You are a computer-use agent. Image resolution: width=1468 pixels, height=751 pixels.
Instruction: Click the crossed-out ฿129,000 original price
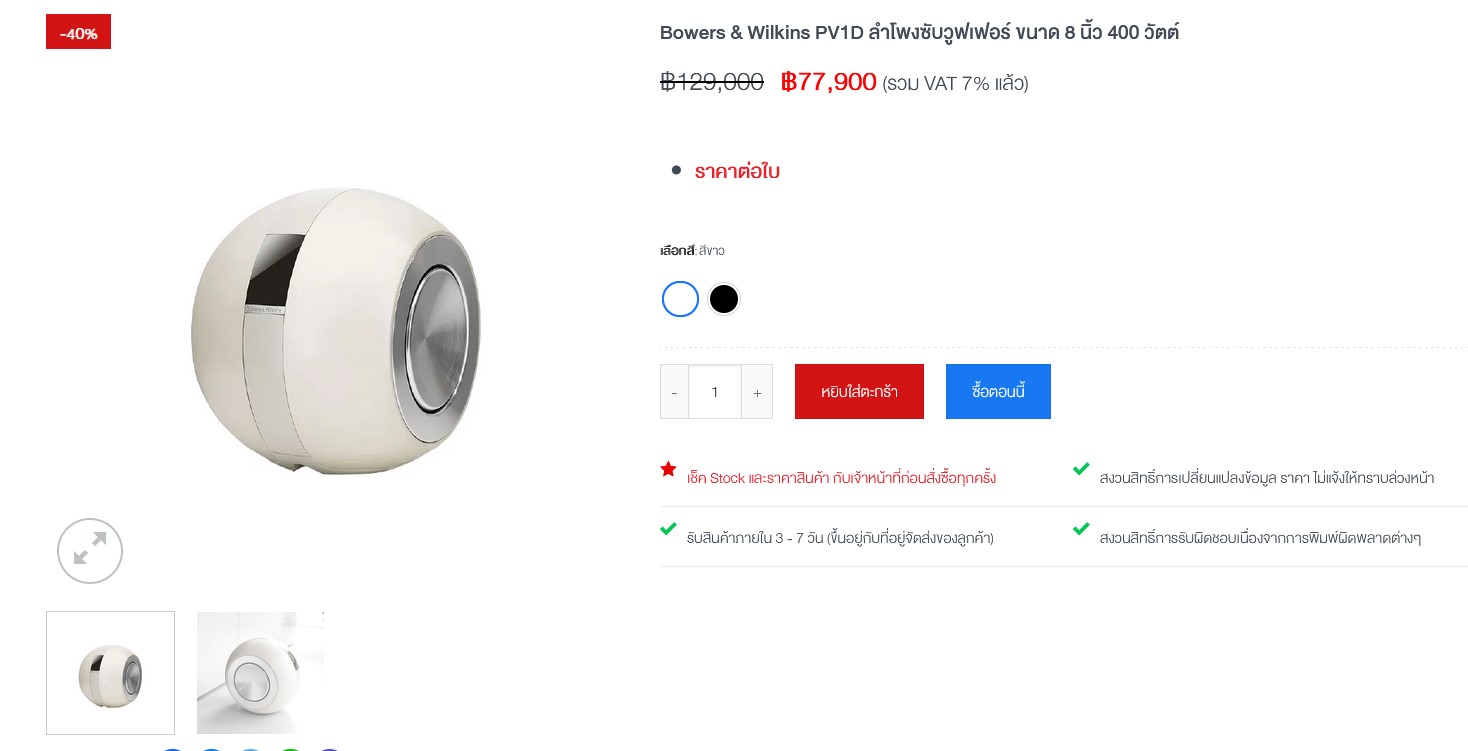tap(712, 82)
